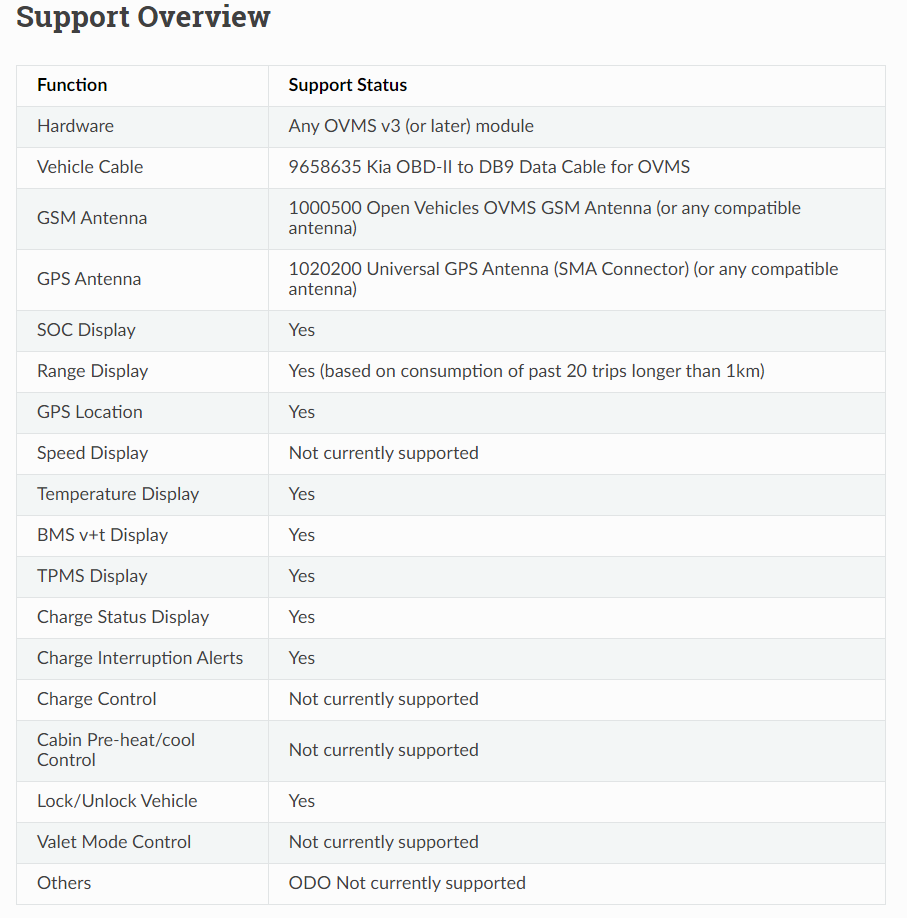Click the TPMS Display row label
Screen dimensions: 907x918
[93, 576]
